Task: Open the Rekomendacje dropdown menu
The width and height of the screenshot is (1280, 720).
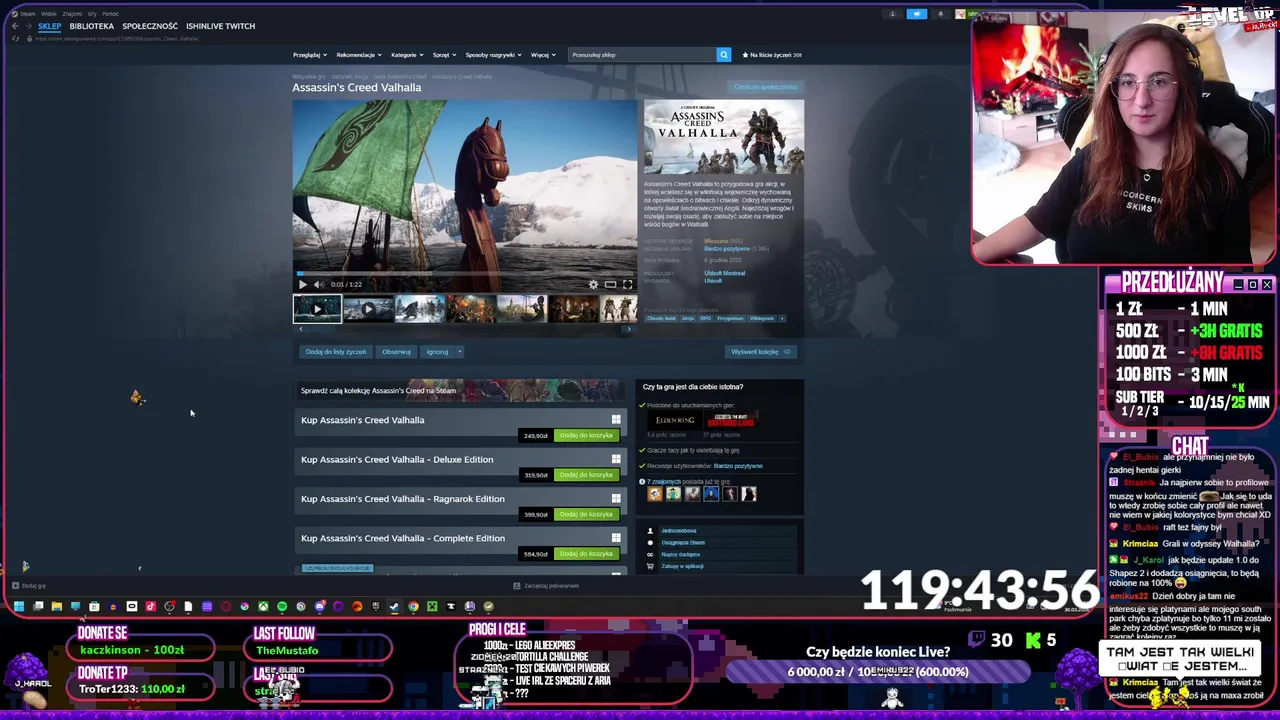Action: (358, 55)
